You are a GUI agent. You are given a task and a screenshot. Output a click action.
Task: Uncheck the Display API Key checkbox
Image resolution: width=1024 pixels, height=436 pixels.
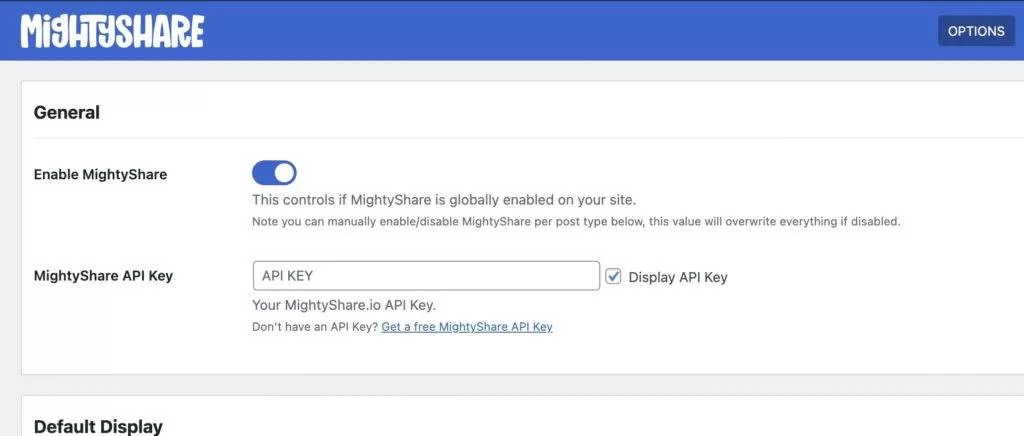(614, 276)
